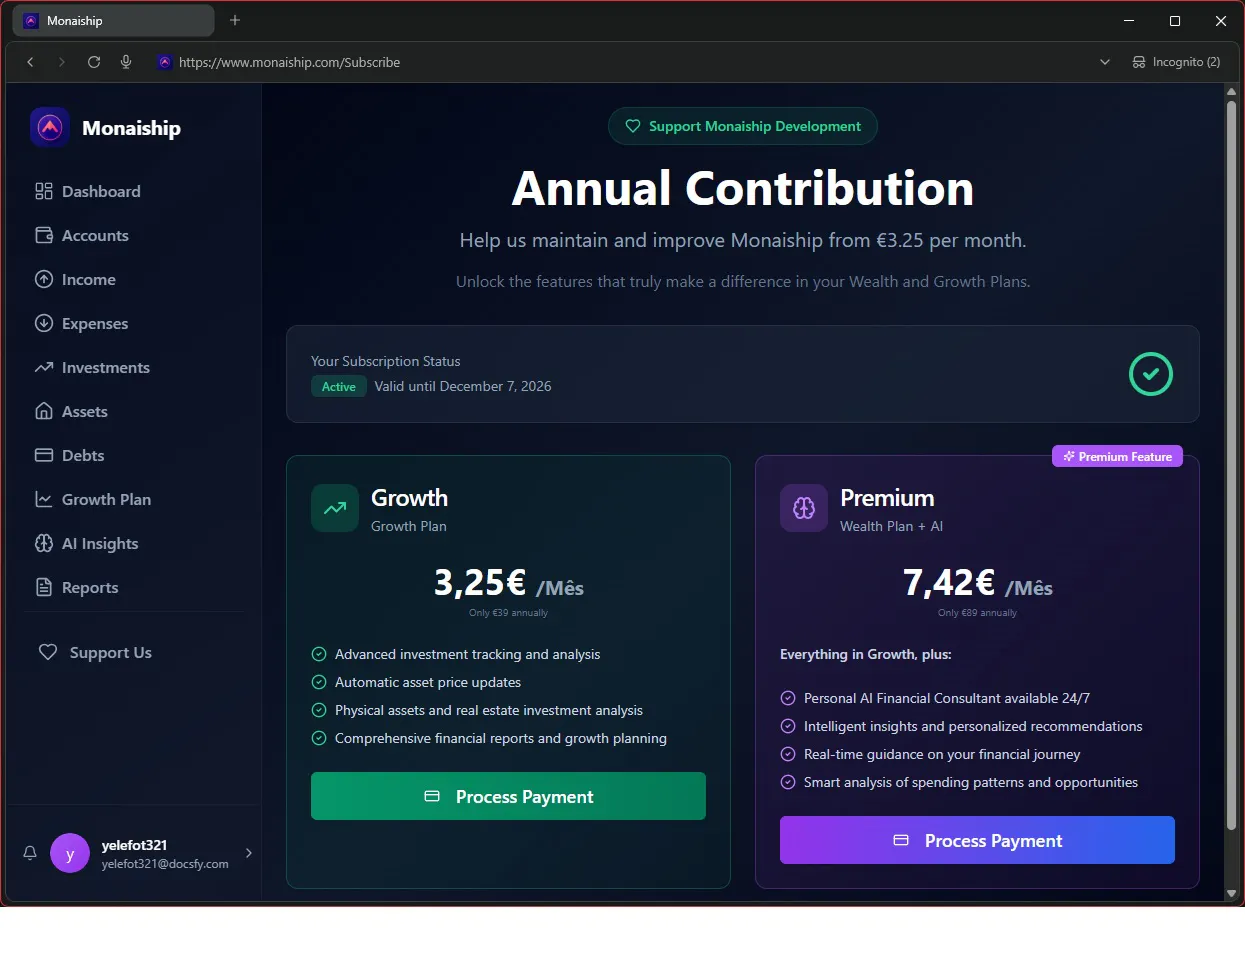The height and width of the screenshot is (971, 1245).
Task: Click 'Everything in Growth, plus:' text
Action: (866, 654)
